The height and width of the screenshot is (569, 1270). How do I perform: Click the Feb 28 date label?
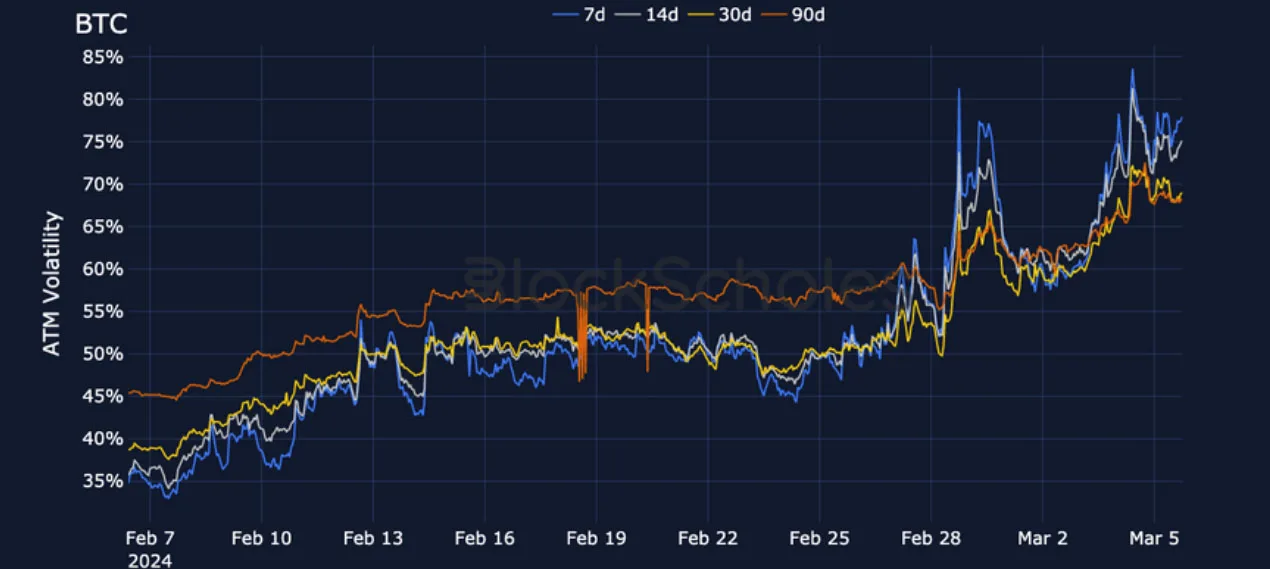point(931,538)
